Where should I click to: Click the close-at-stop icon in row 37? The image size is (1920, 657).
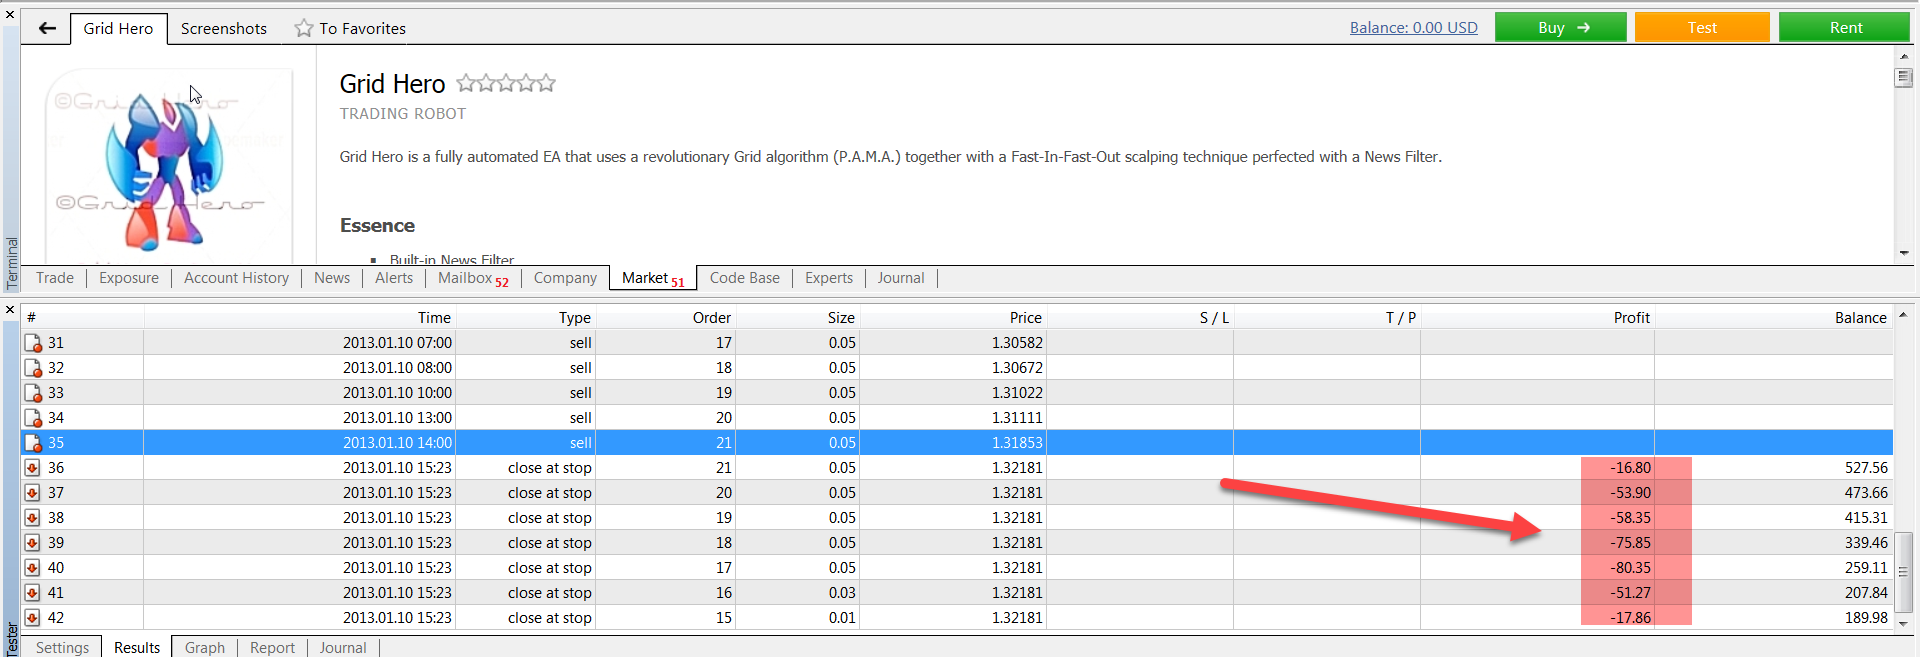coord(33,493)
